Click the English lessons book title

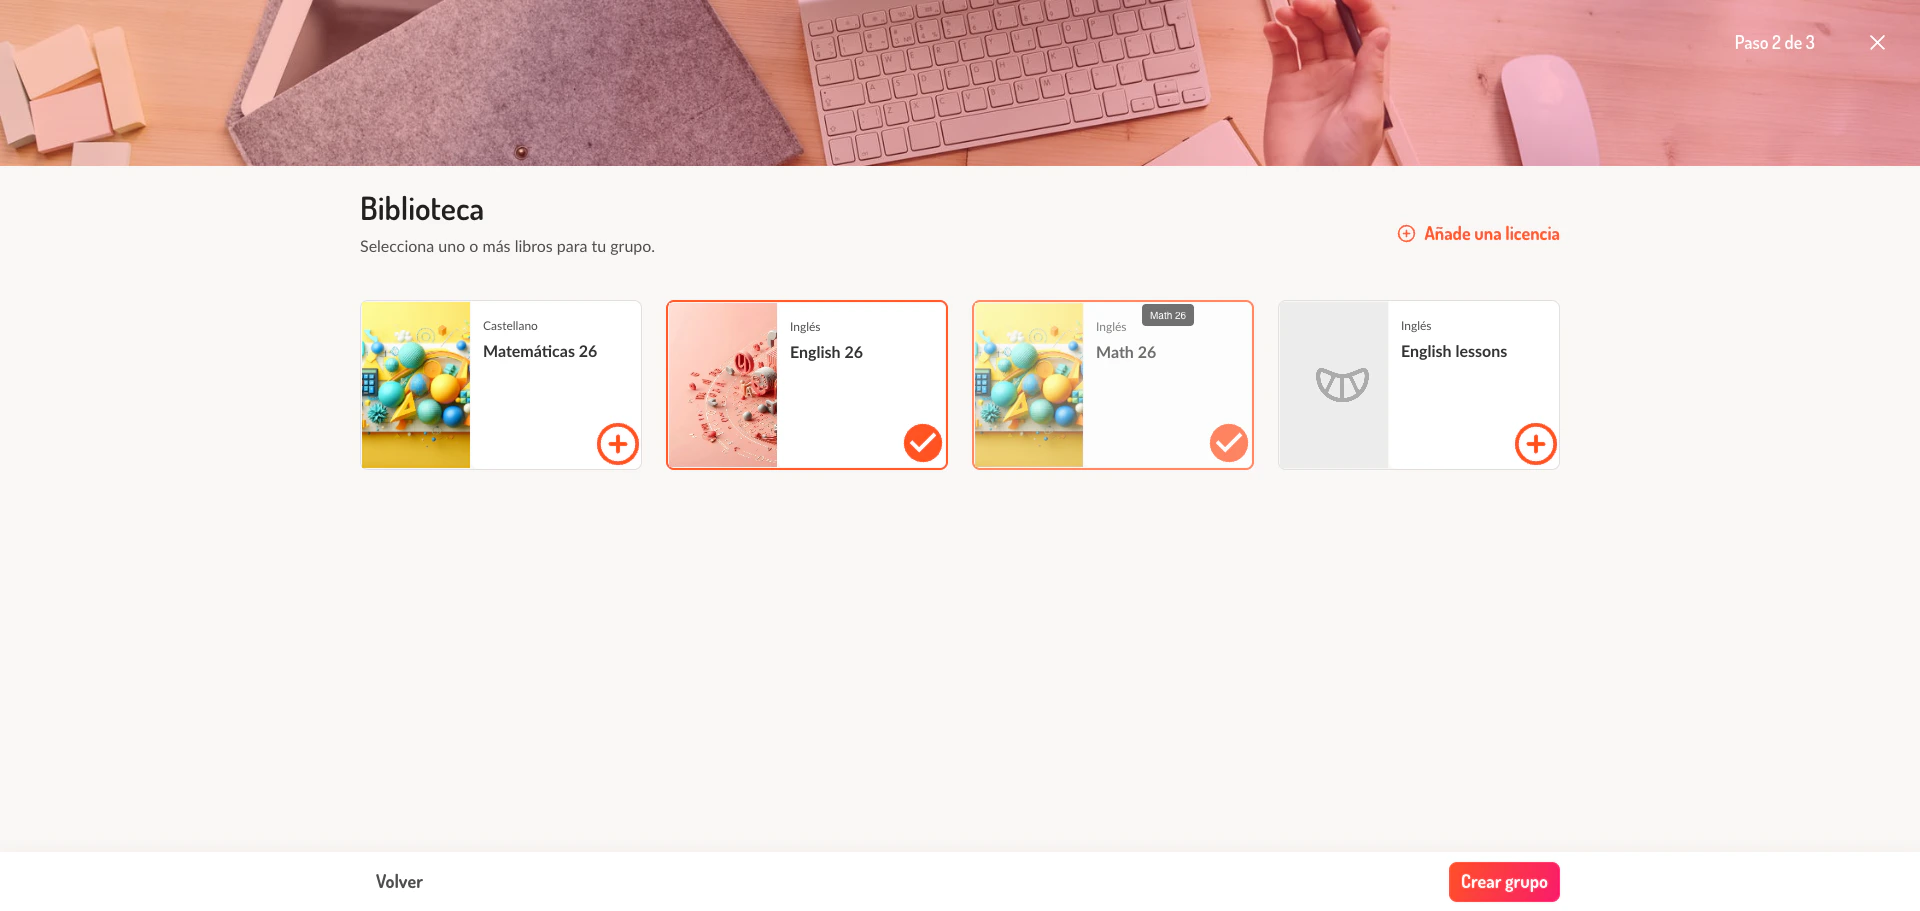tap(1454, 351)
